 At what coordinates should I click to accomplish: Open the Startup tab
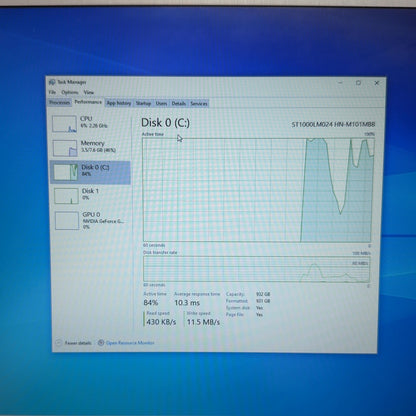143,104
